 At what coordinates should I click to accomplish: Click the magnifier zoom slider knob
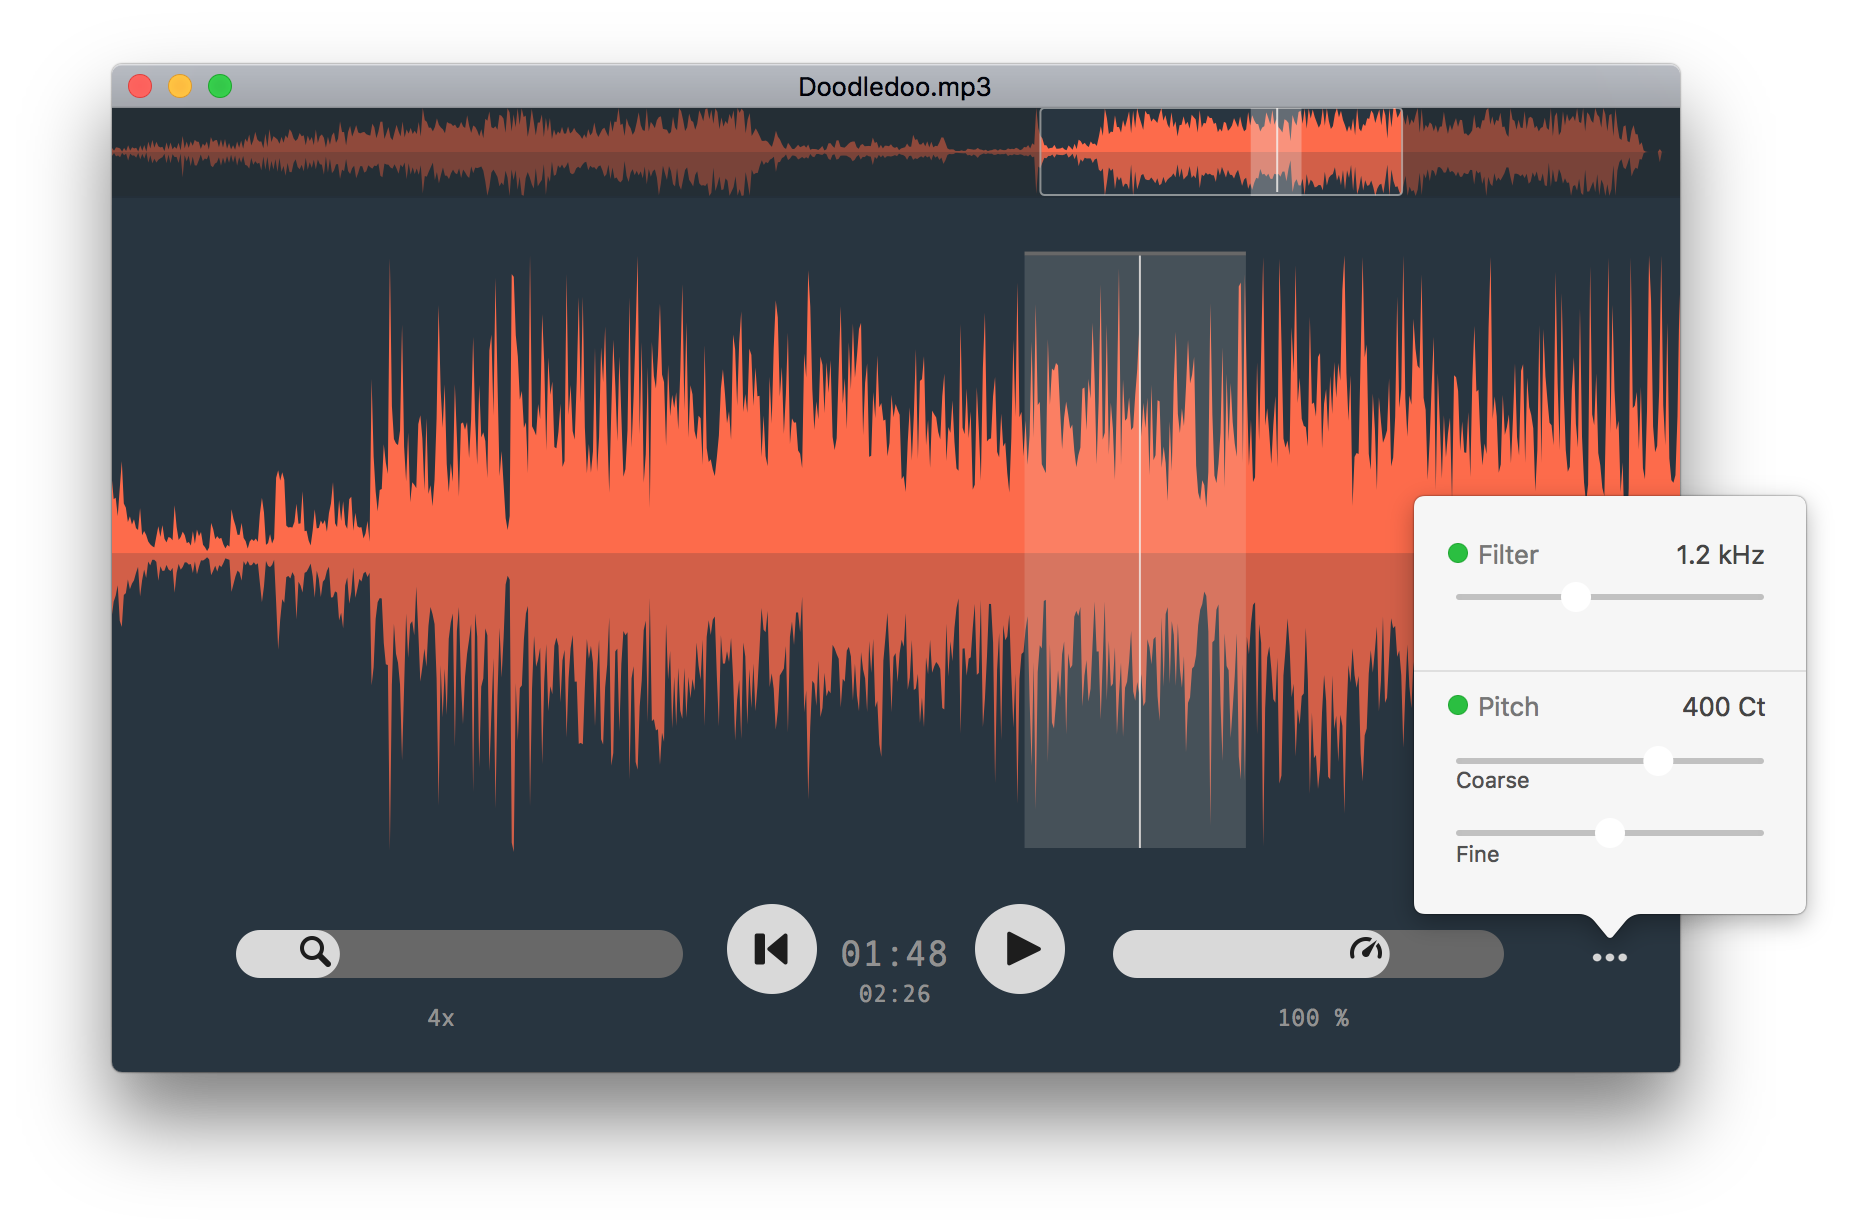point(315,953)
